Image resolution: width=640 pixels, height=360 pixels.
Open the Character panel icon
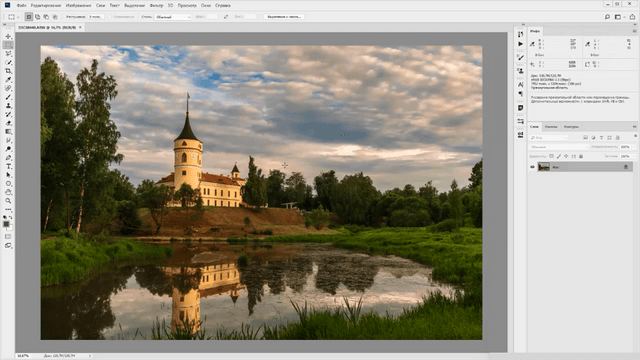pyautogui.click(x=520, y=84)
